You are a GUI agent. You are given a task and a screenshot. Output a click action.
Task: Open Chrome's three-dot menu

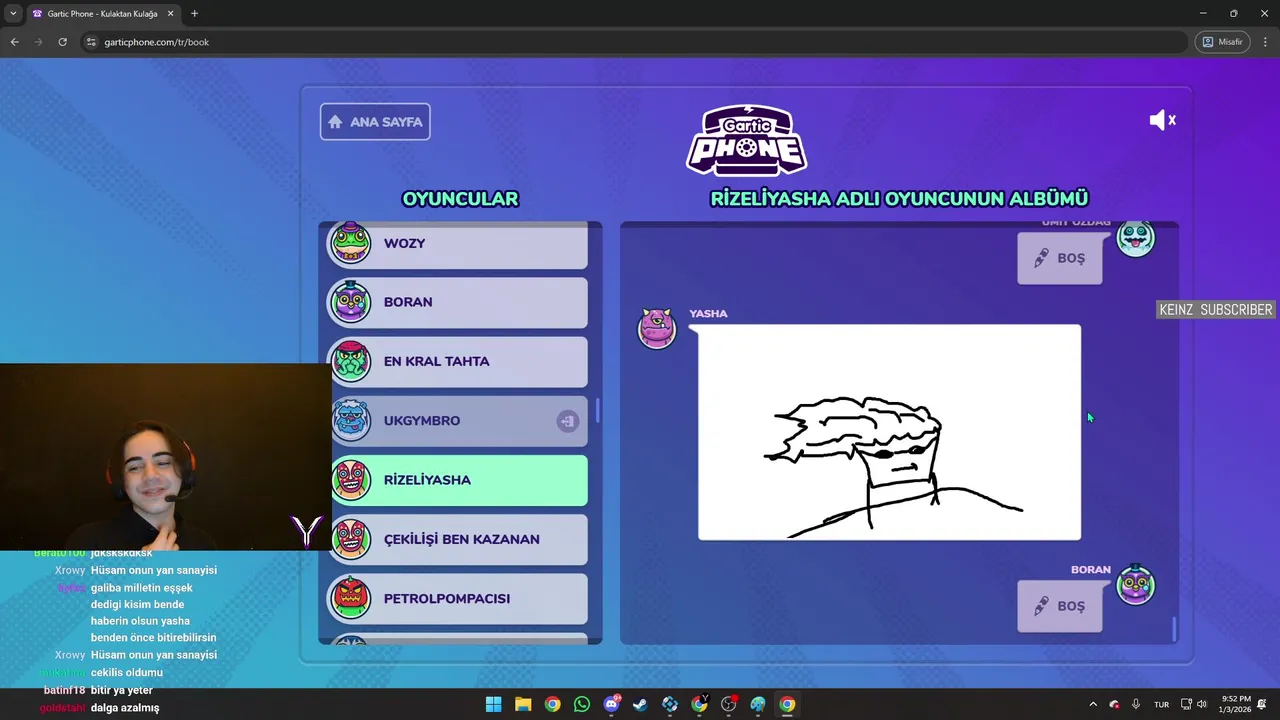coord(1264,42)
